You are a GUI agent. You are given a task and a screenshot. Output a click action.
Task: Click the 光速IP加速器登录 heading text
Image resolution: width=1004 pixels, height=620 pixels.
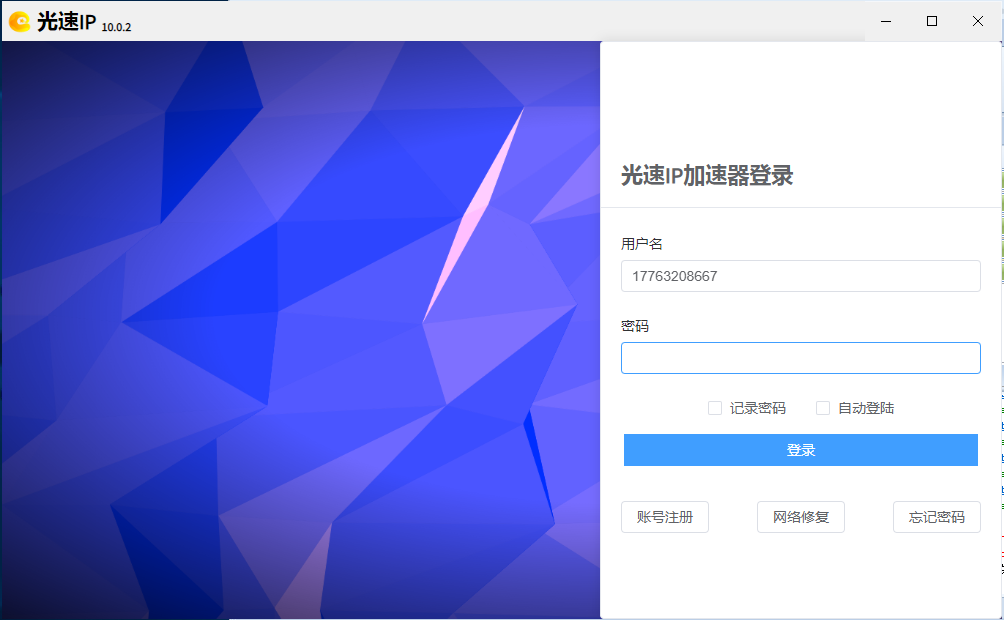tap(707, 175)
